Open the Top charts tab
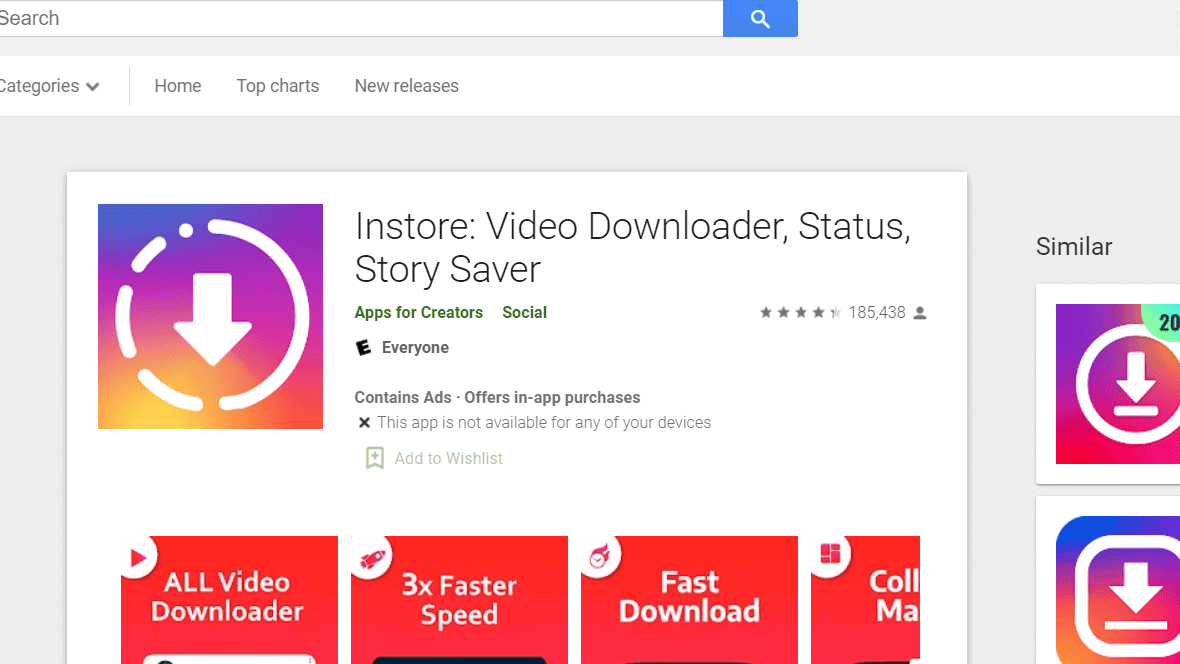 tap(278, 86)
